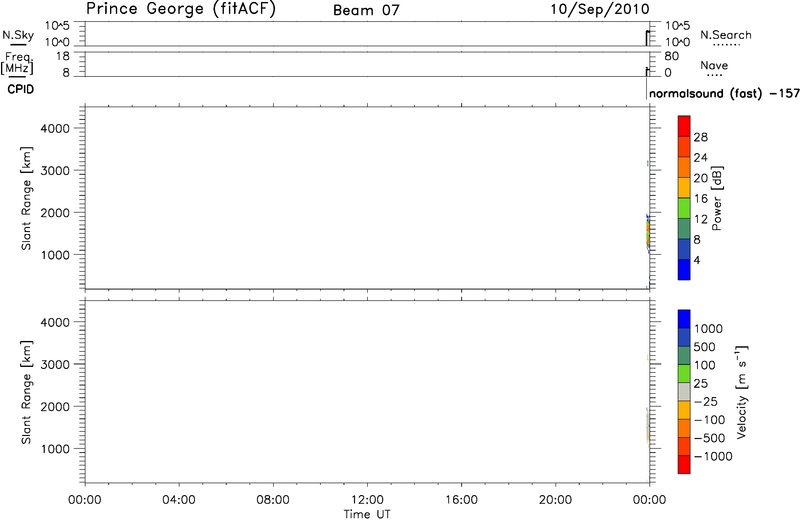Click the 'Time UT' axis label
Image resolution: width=800 pixels, height=520 pixels.
click(367, 514)
